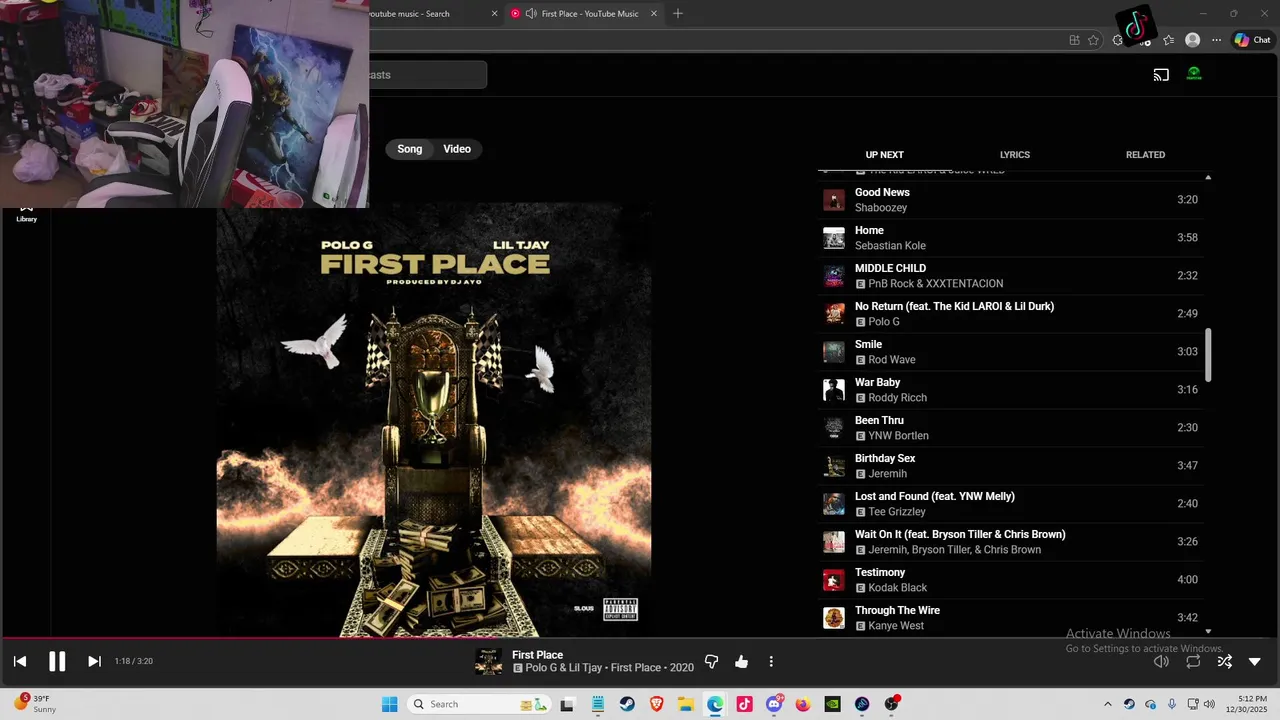Screen dimensions: 1280x720
Task: Click the Through The Wire thumbnail
Action: coord(833,618)
